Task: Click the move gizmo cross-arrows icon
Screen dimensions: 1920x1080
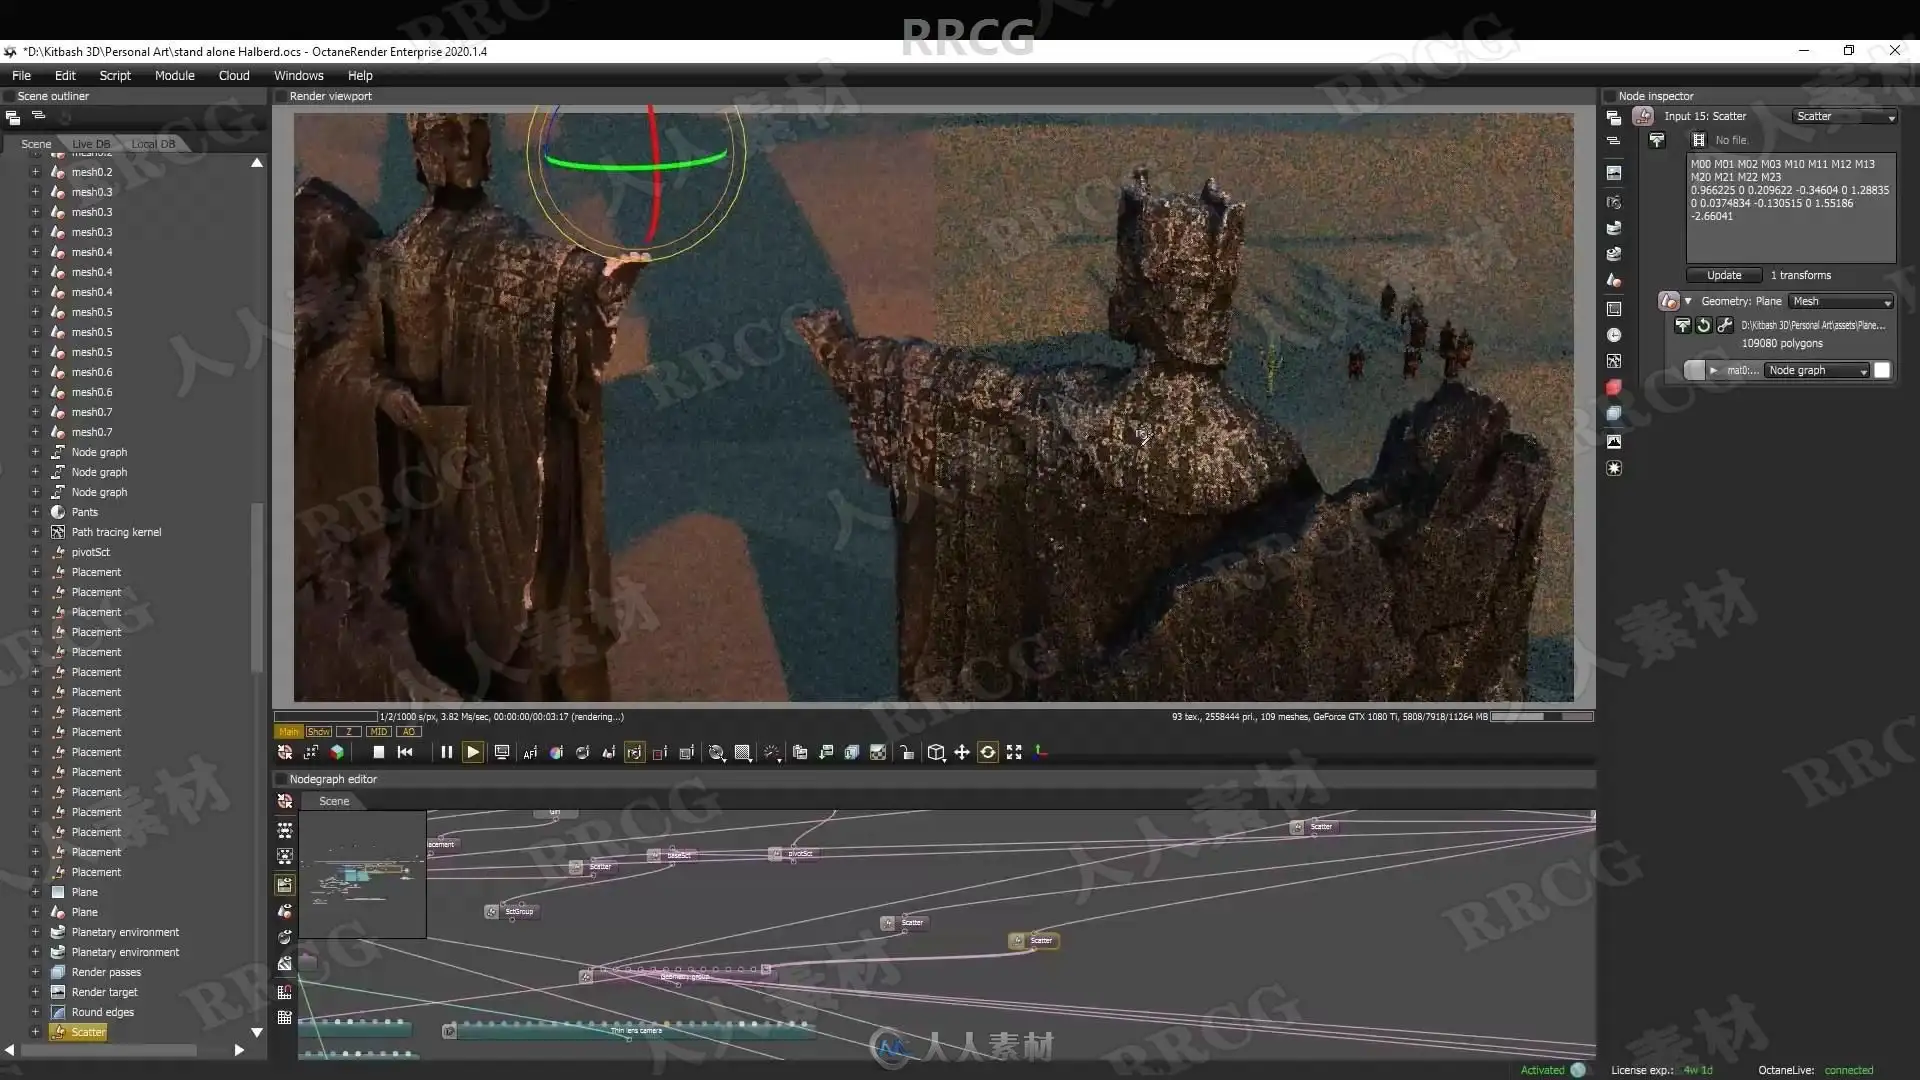Action: pos(961,752)
